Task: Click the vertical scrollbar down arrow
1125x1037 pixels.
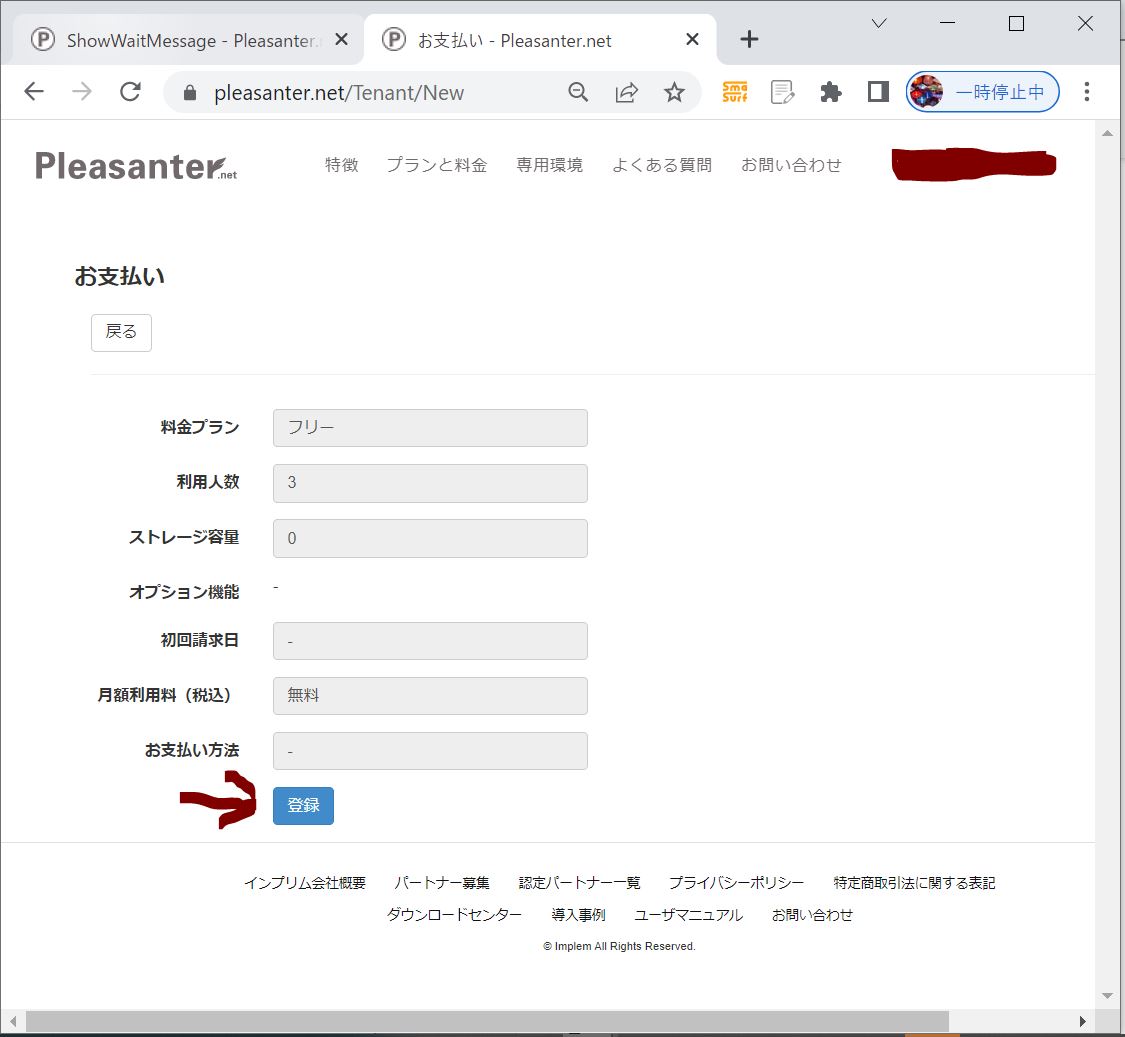Action: 1107,995
